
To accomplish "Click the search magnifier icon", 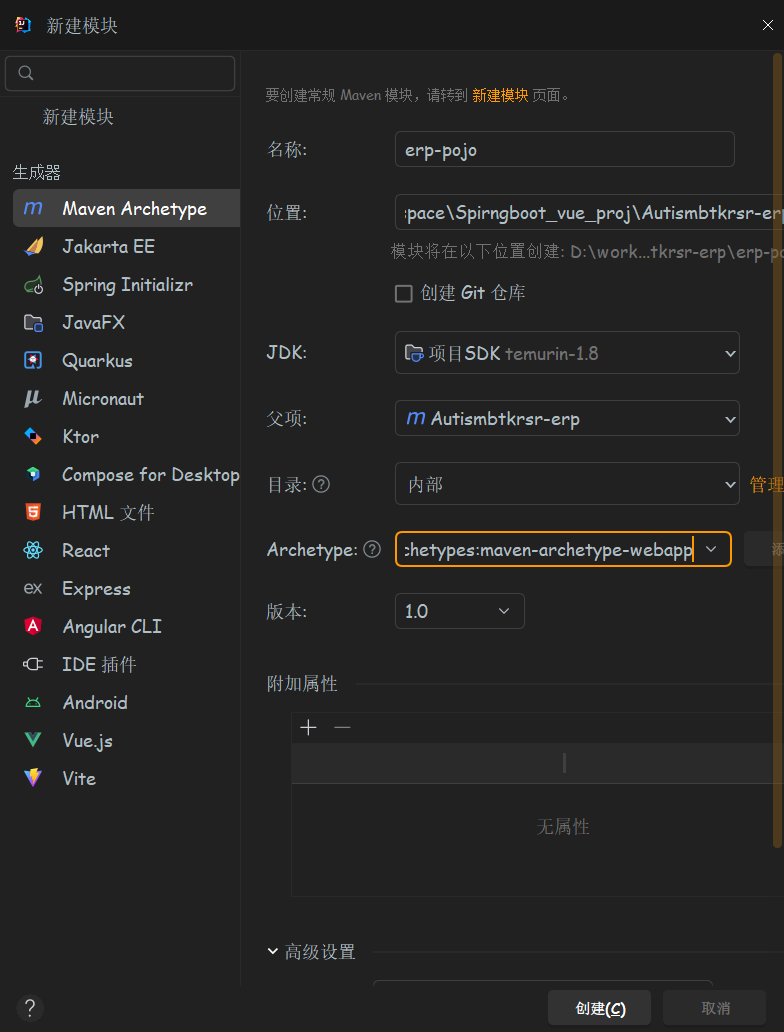I will click(x=26, y=73).
